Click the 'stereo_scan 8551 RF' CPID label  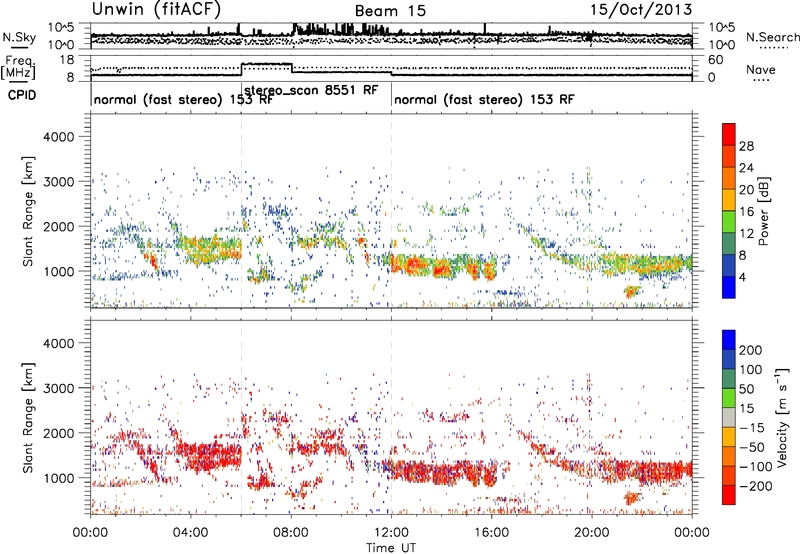311,90
